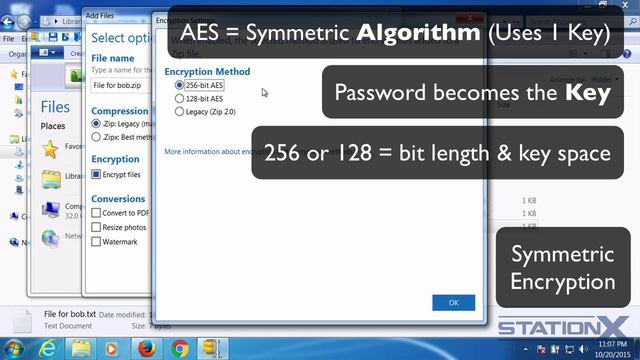Click the Network node icon in Explorer's tree
The image size is (640, 360).
pyautogui.click(x=14, y=242)
